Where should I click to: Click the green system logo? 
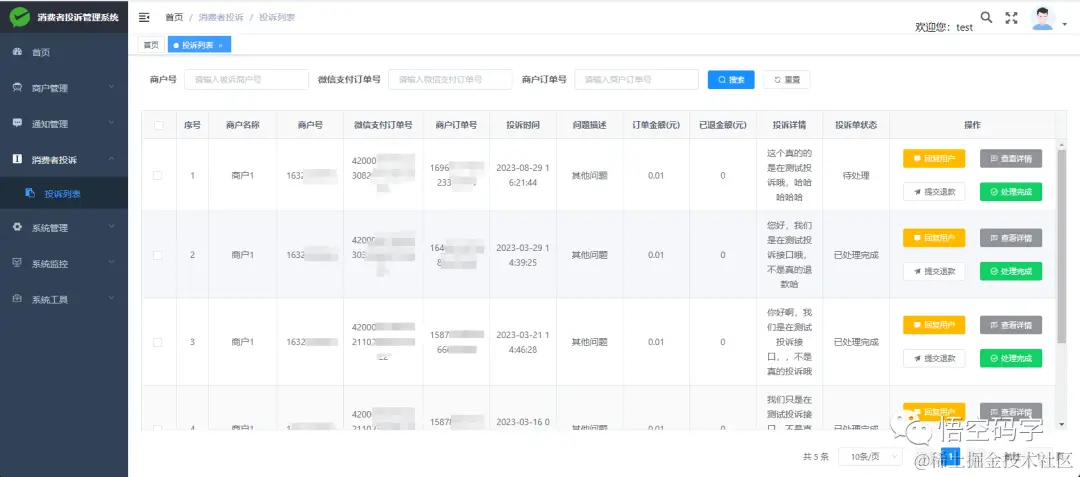[20, 17]
